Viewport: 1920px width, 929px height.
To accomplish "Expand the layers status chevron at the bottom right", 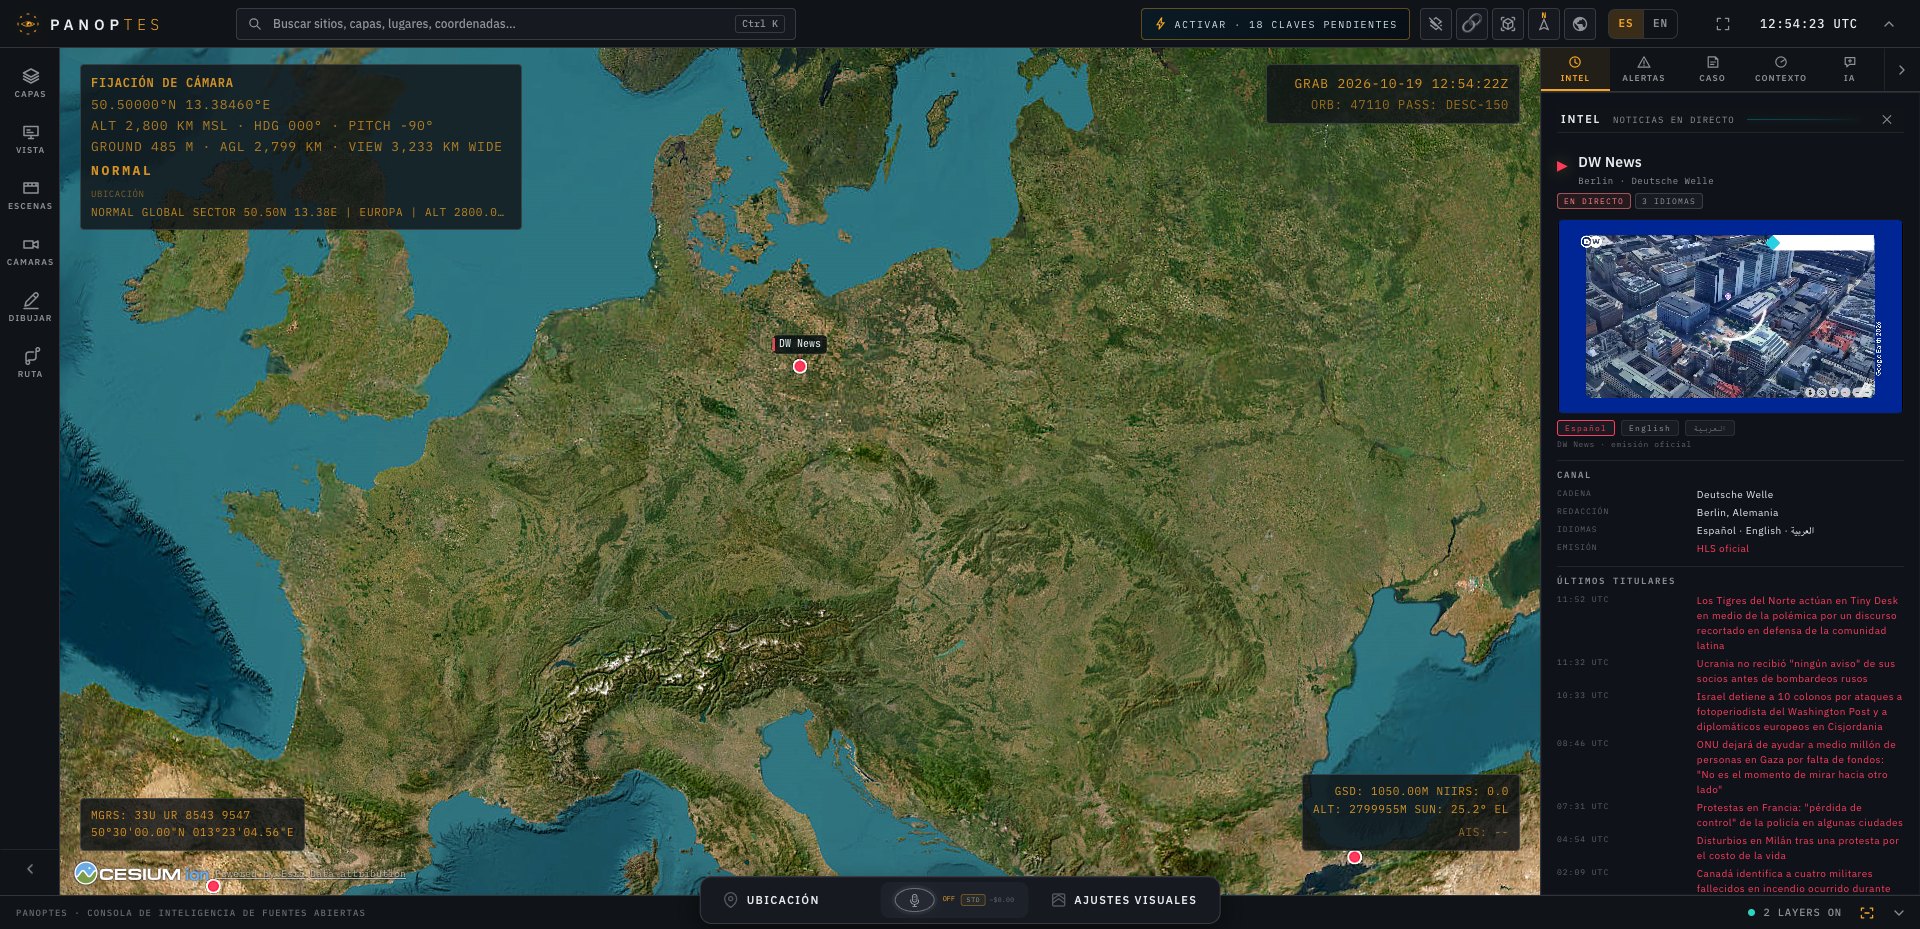I will (1899, 913).
